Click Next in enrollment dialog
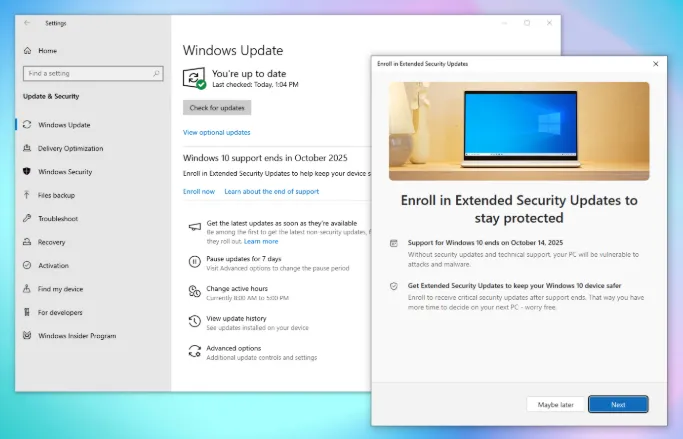Image resolution: width=683 pixels, height=439 pixels. point(618,404)
